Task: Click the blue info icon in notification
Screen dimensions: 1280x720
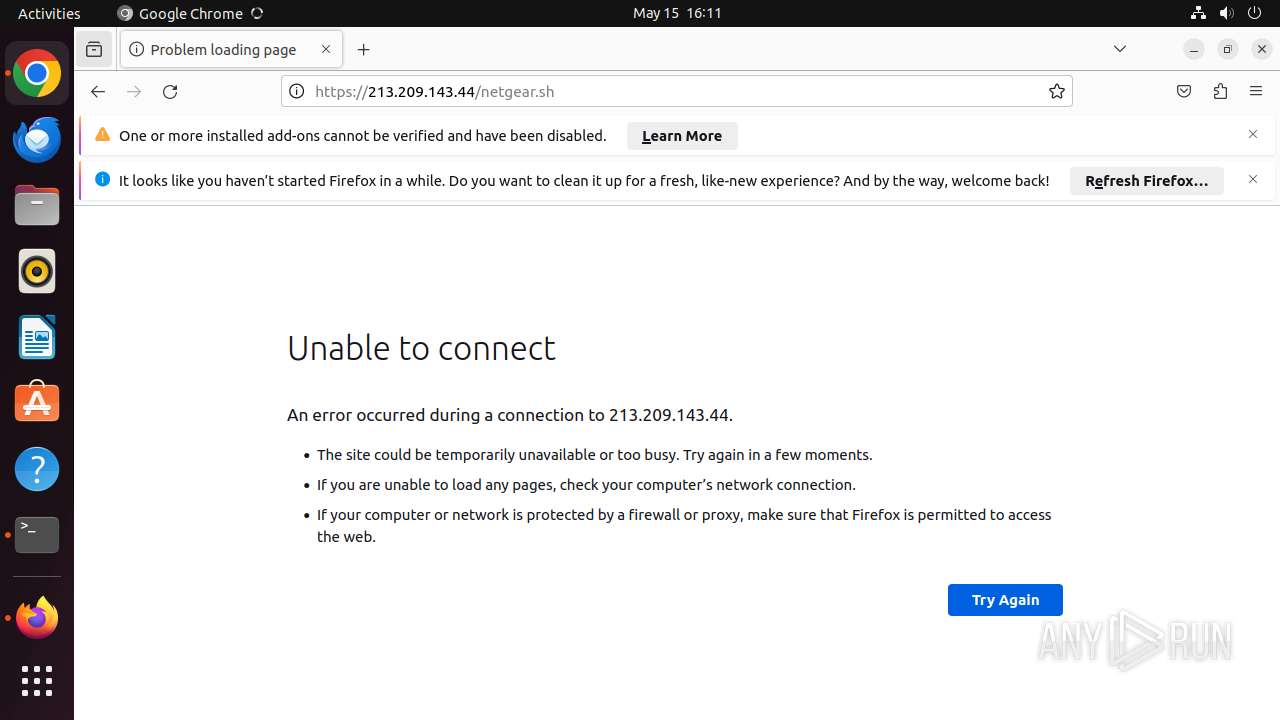Action: click(102, 179)
